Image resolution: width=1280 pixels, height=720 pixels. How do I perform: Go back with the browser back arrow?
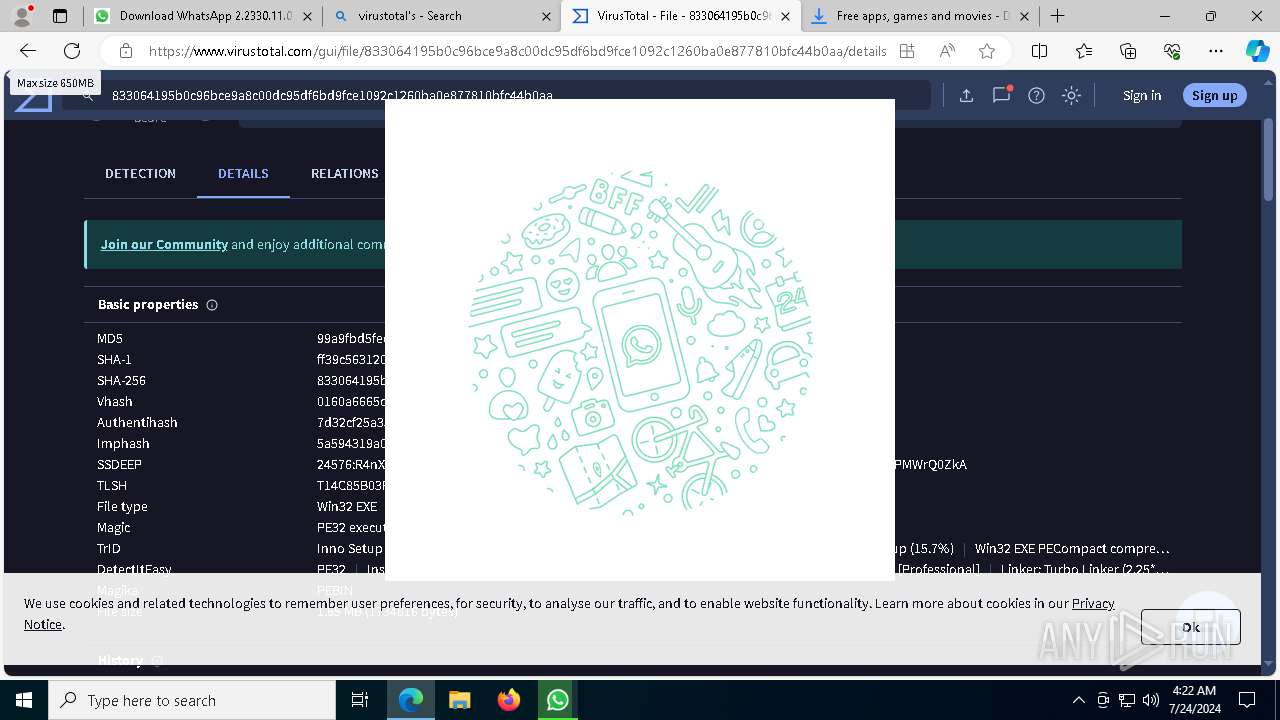point(28,51)
